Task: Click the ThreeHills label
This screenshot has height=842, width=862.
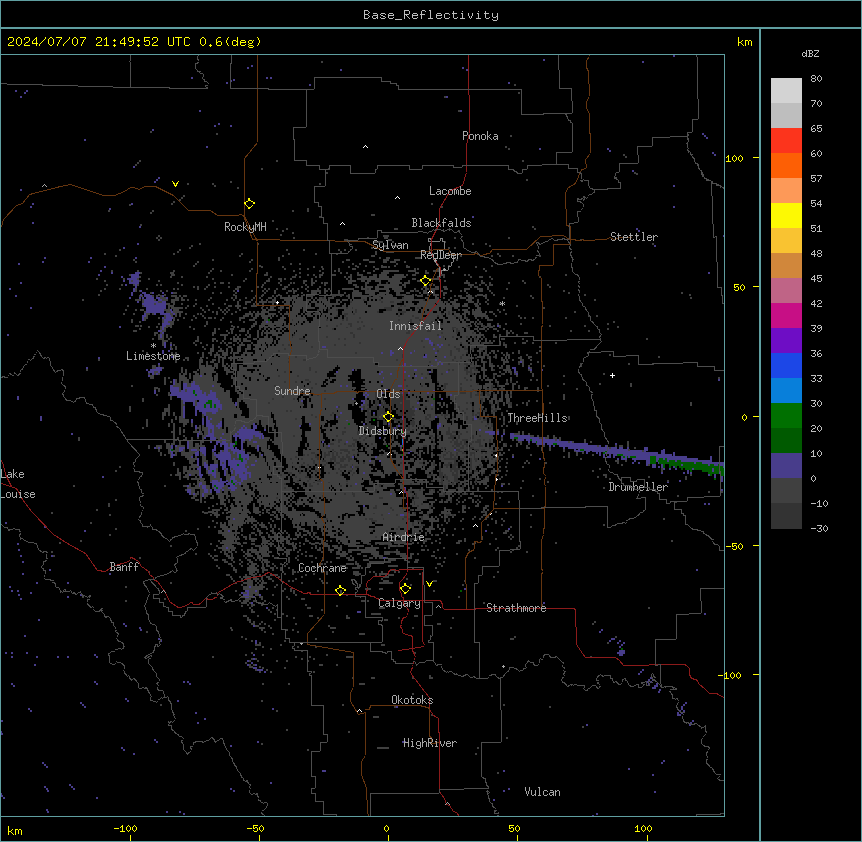Action: [537, 418]
